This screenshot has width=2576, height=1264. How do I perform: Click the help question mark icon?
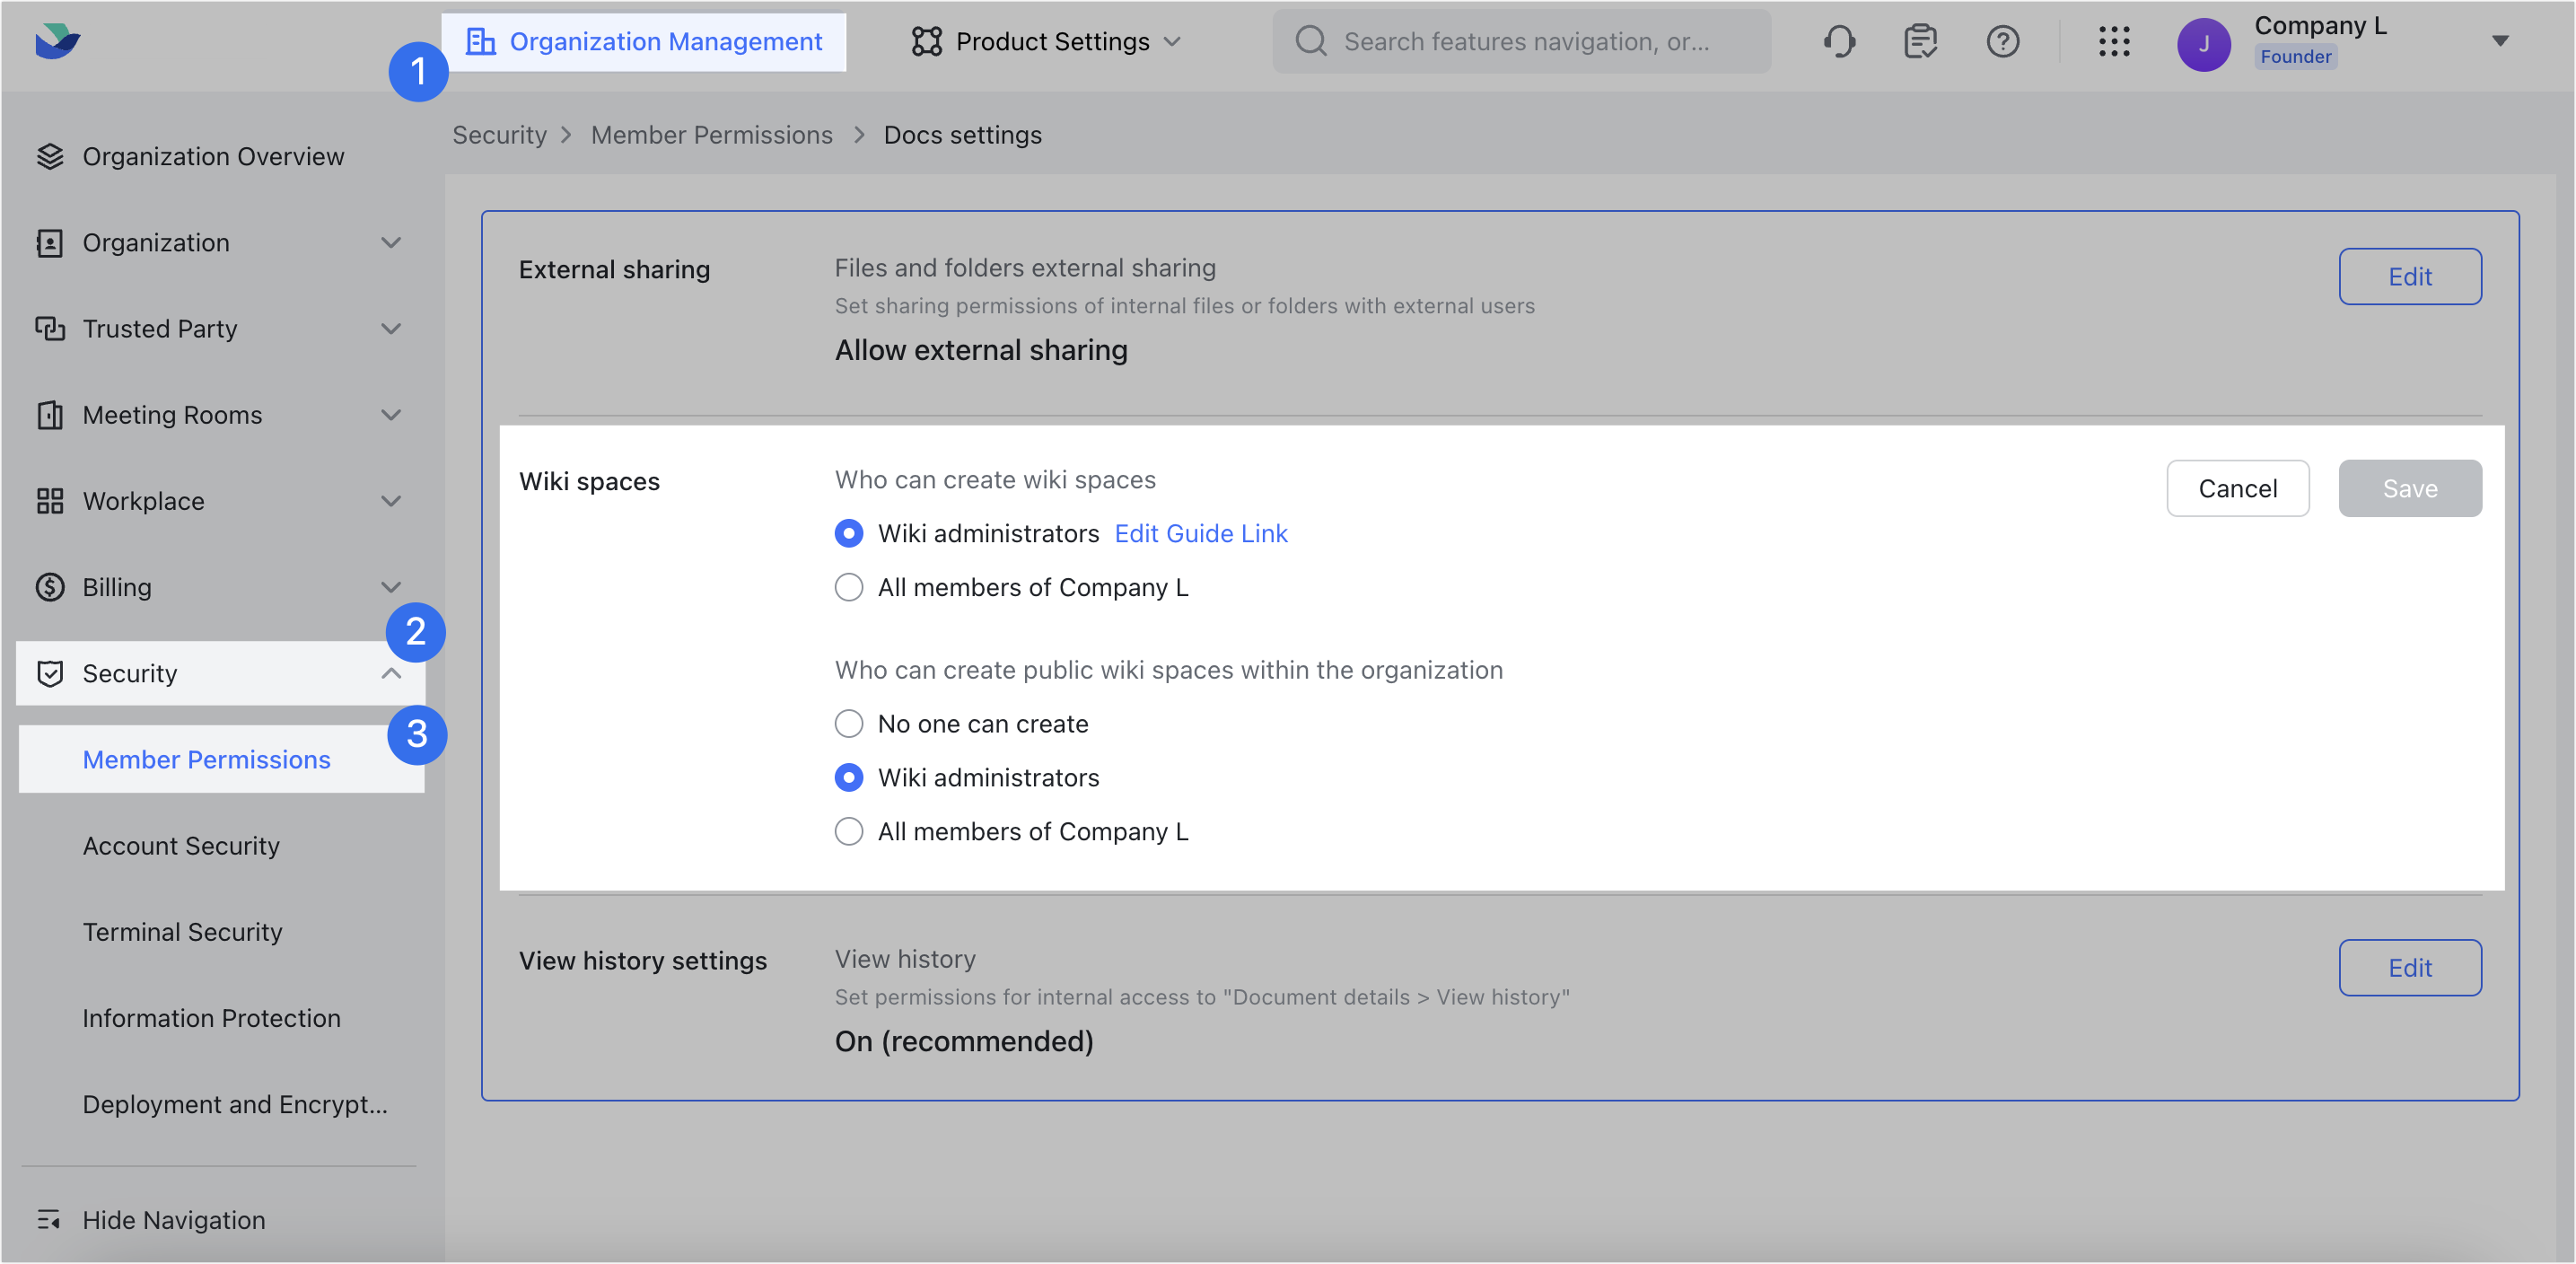tap(2003, 41)
